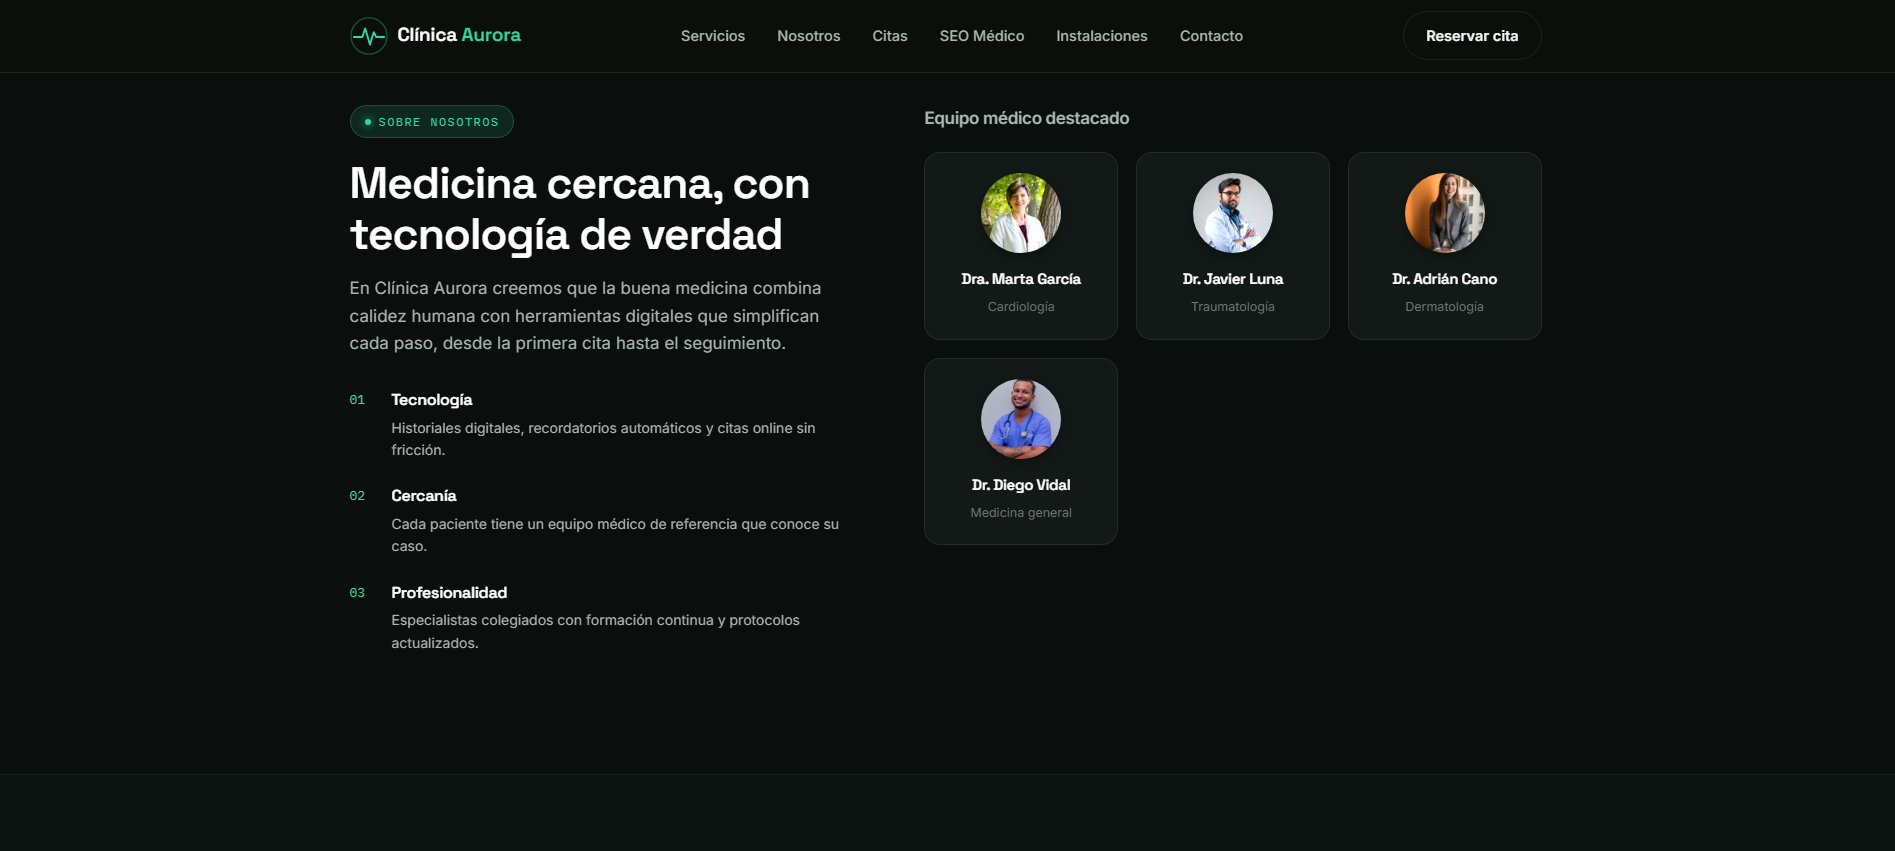Click the Tecnología feature title
Screen dimensions: 1895x851
click(432, 400)
